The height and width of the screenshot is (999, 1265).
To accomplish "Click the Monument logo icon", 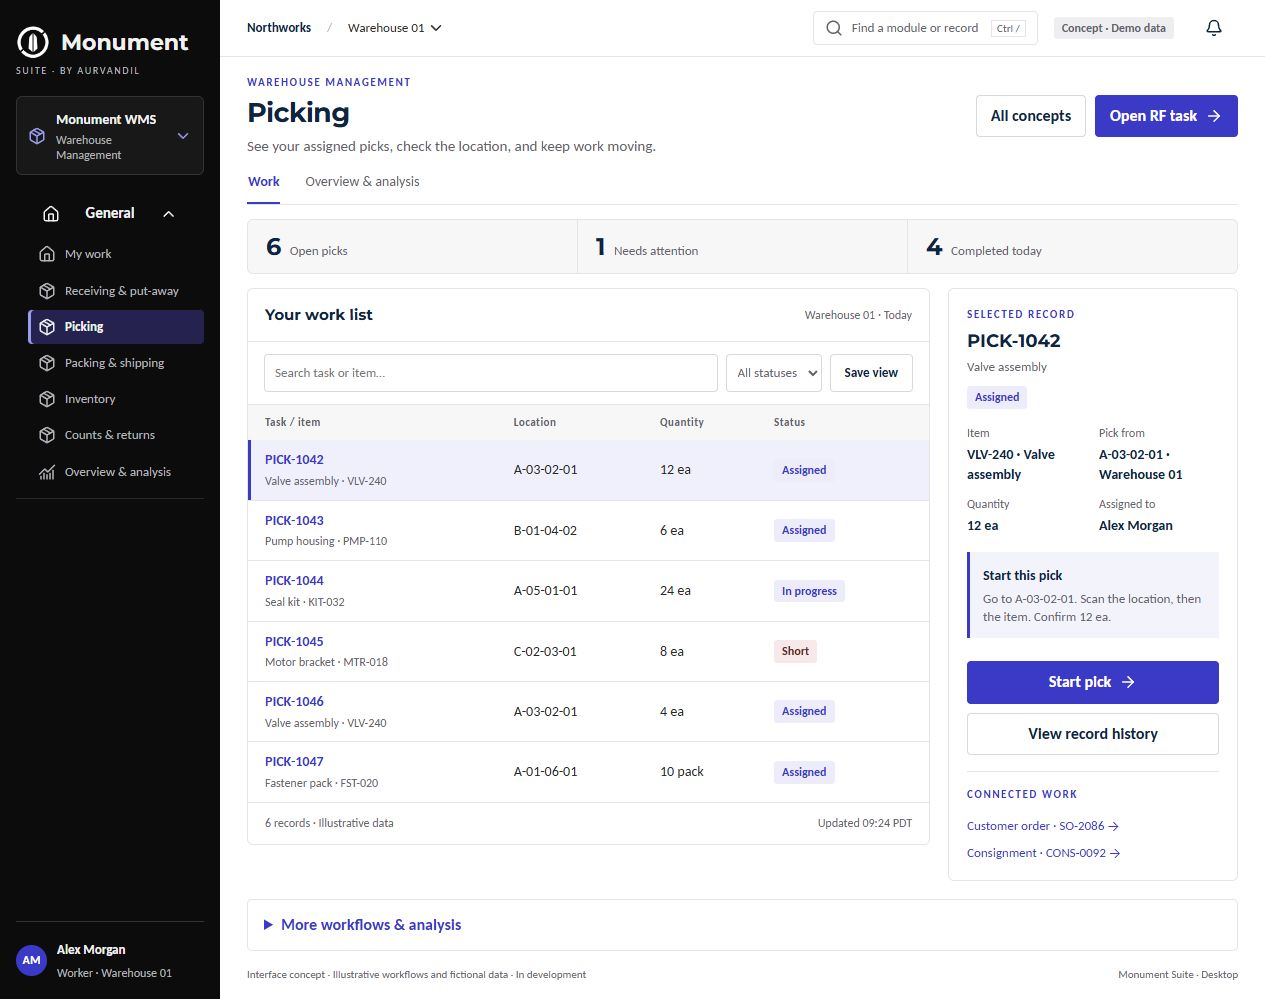I will 33,42.
